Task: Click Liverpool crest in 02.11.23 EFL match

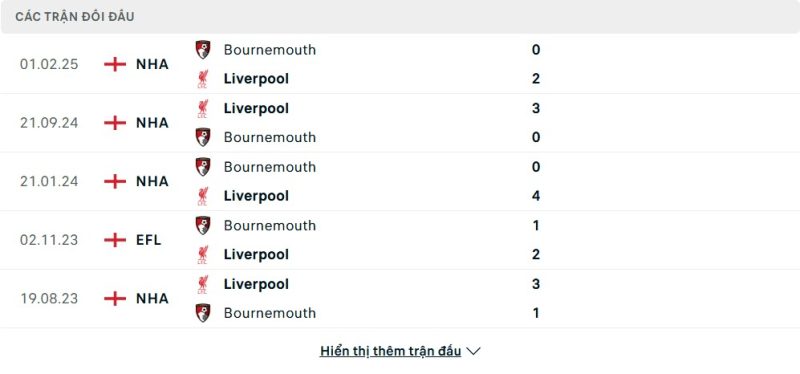Action: (203, 255)
